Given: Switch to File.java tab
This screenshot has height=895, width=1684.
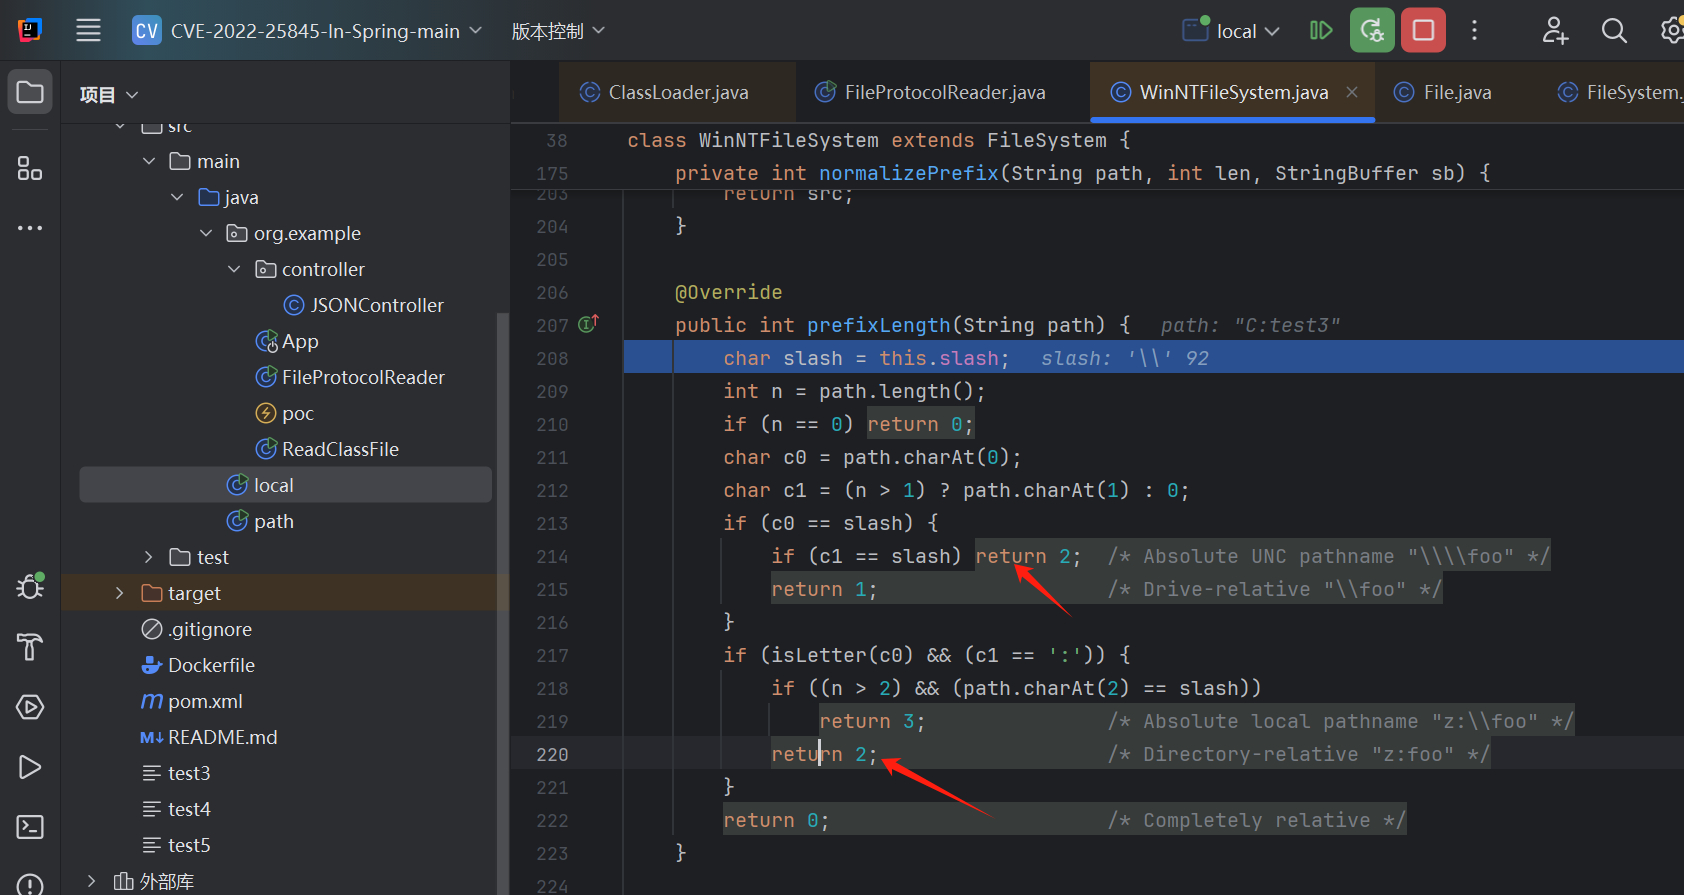Looking at the screenshot, I should coord(1443,92).
